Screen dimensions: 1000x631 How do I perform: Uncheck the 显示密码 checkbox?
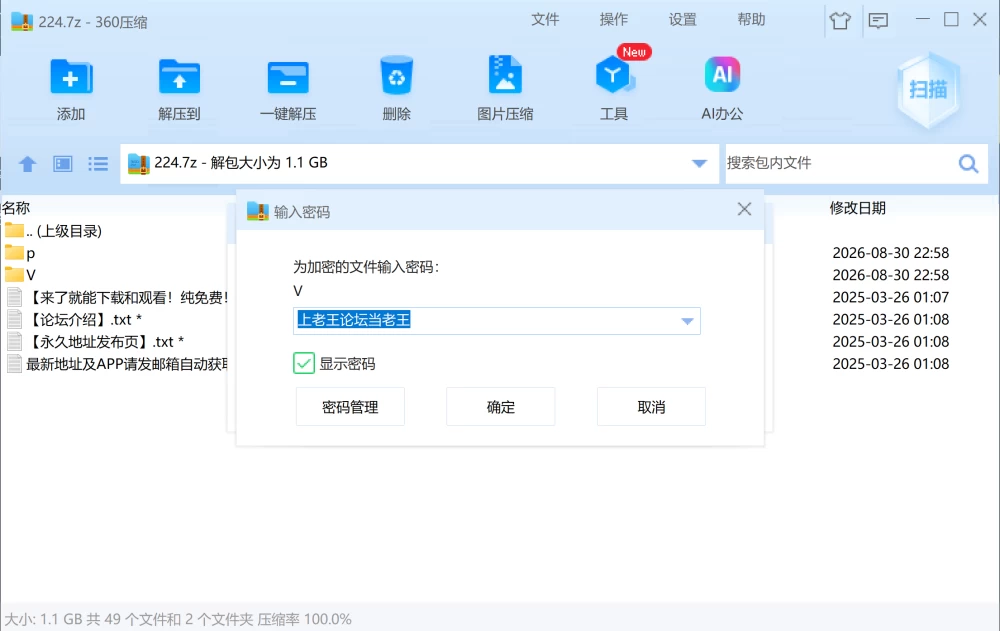[x=304, y=363]
